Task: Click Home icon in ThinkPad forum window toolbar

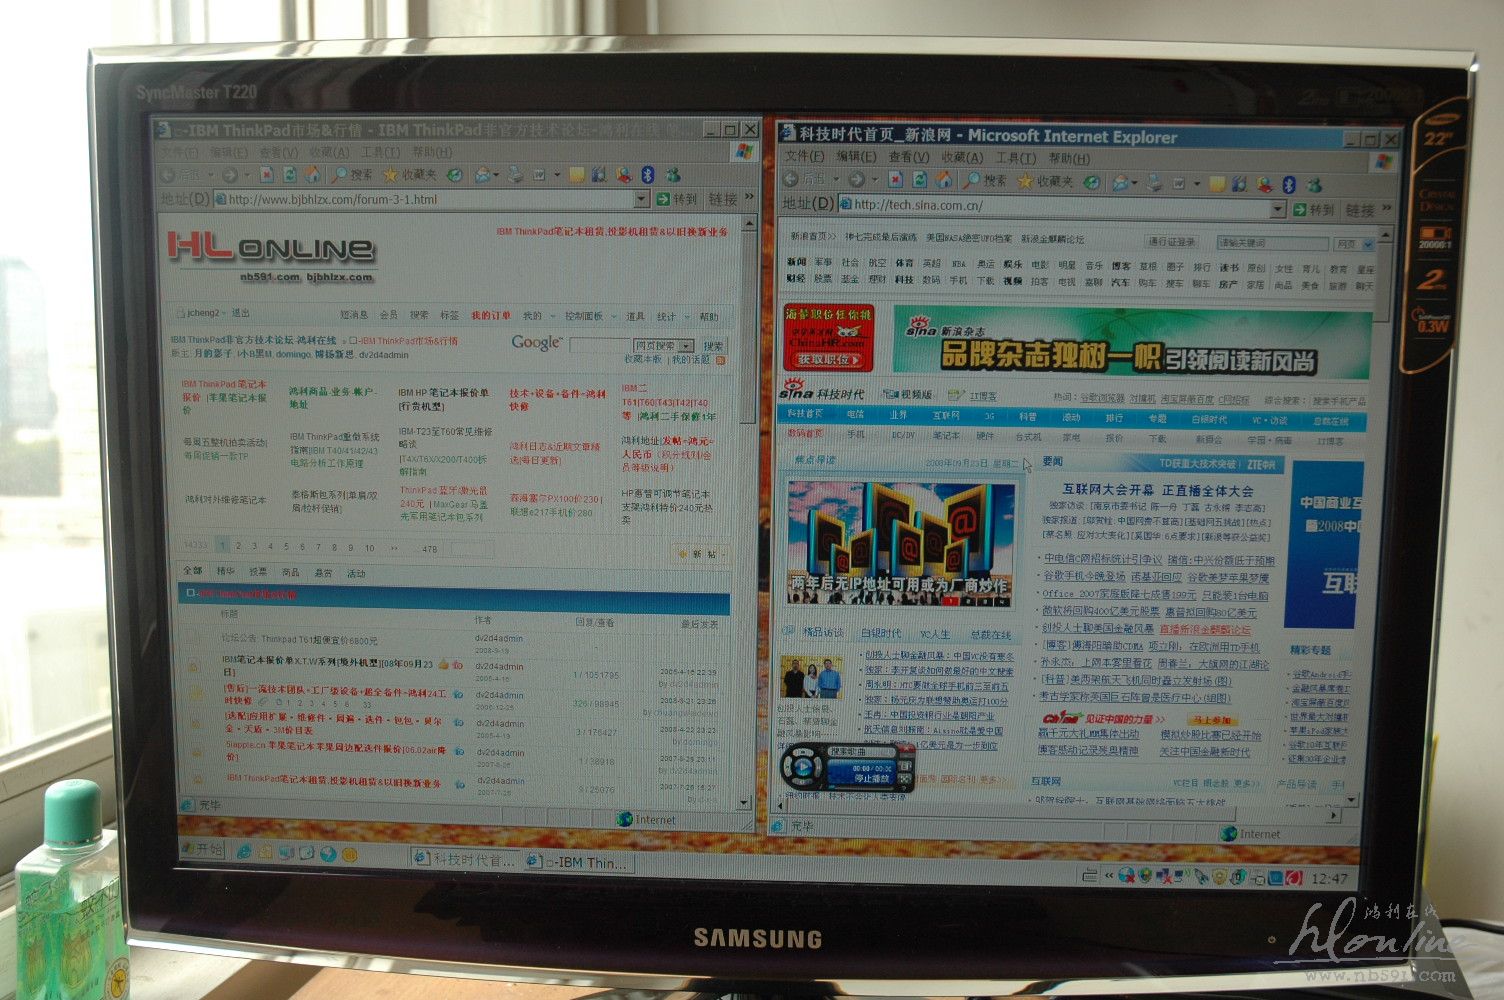Action: (311, 175)
